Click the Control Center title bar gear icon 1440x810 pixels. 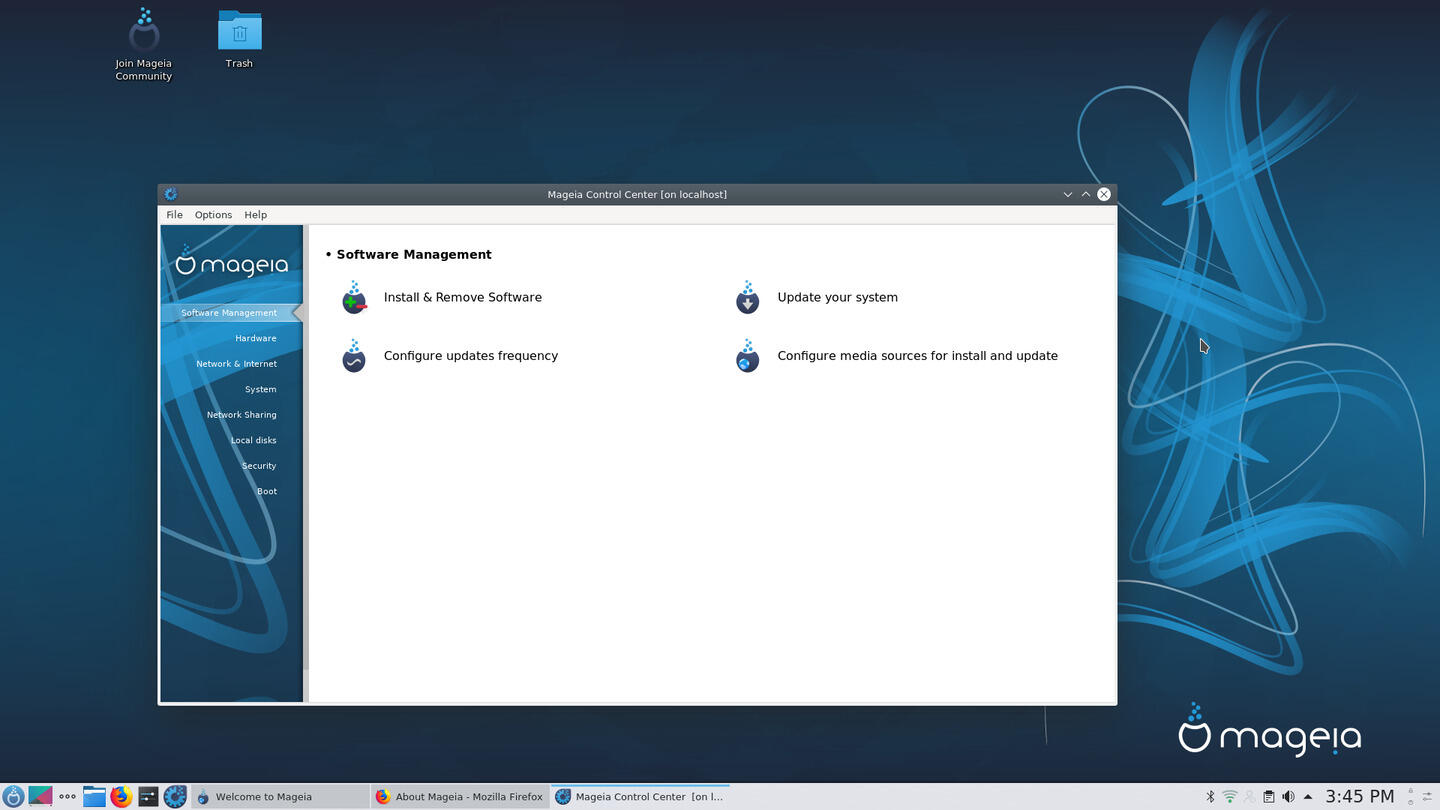[170, 194]
